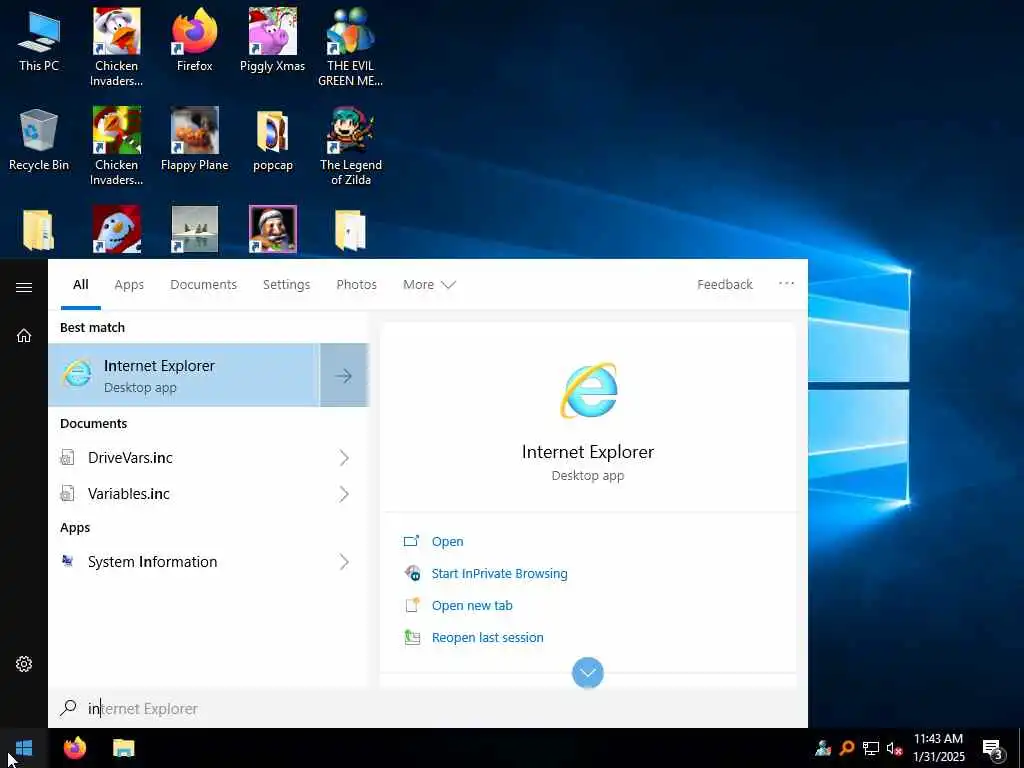Select the All tab
The width and height of the screenshot is (1024, 768).
pos(81,285)
